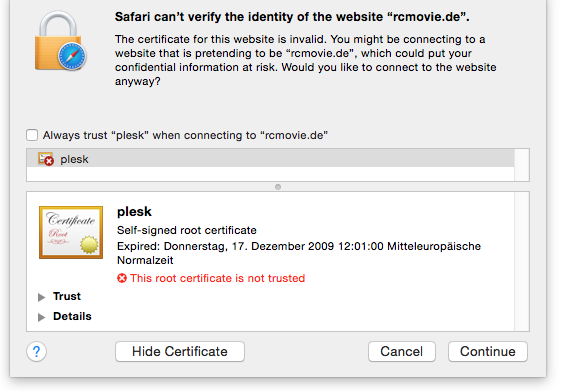Click the Hide Certificate button

180,351
